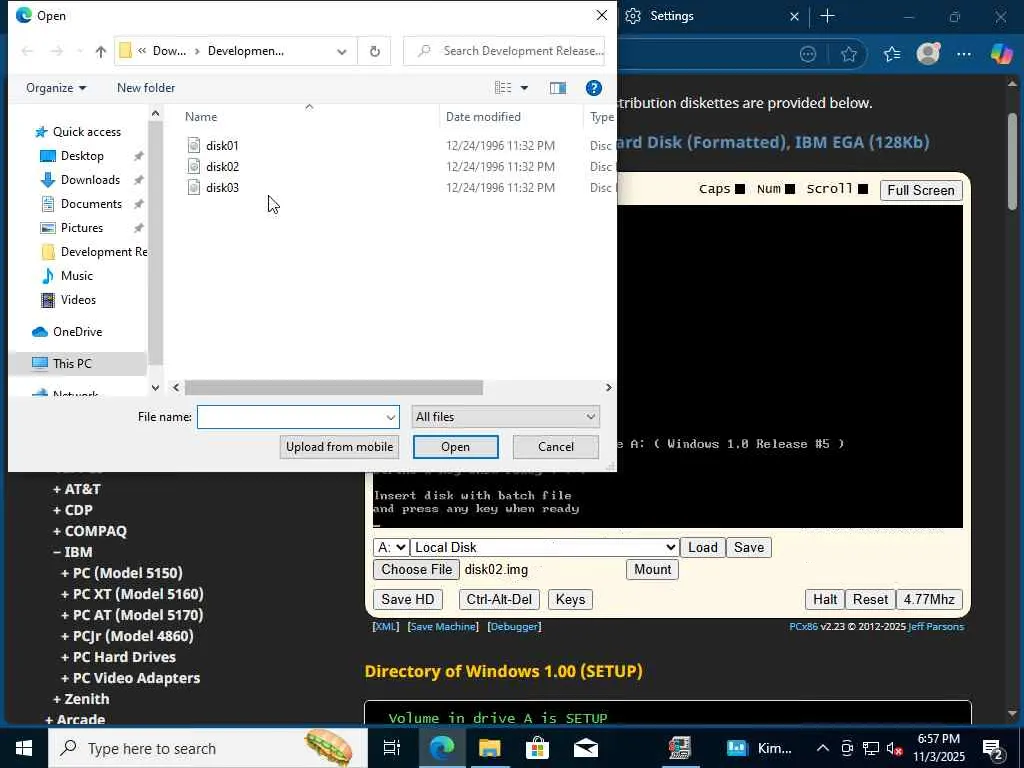Click Full Screen button on emulator
Screen dimensions: 1024x768
(921, 190)
